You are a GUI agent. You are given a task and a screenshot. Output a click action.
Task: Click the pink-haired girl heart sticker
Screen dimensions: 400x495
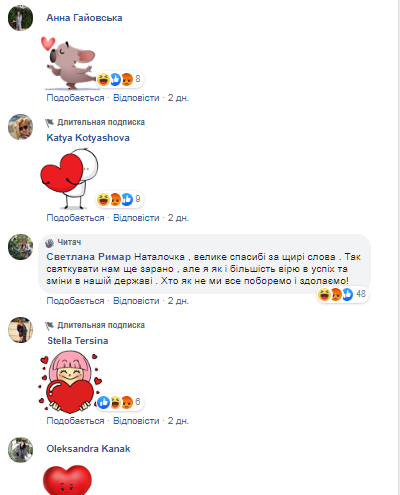click(70, 382)
